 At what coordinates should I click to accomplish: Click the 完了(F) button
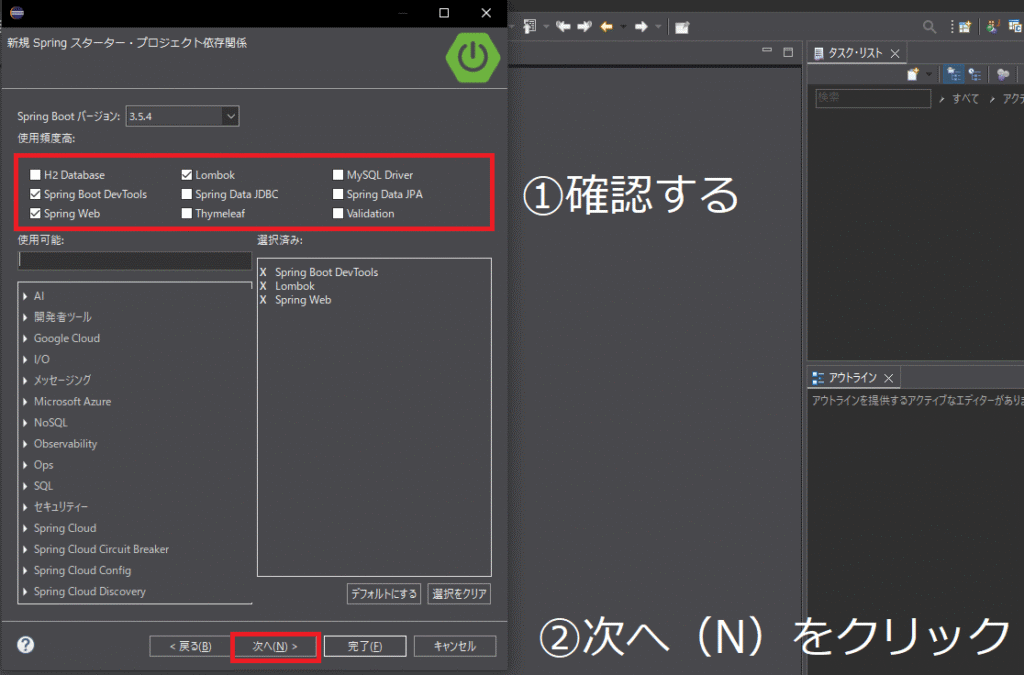click(x=365, y=646)
